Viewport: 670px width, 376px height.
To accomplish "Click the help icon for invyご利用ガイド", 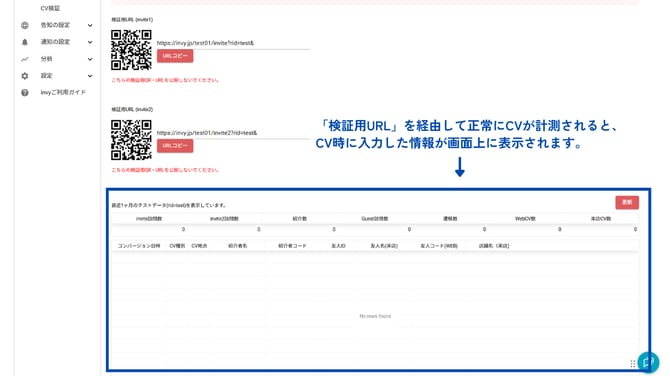I will (25, 92).
